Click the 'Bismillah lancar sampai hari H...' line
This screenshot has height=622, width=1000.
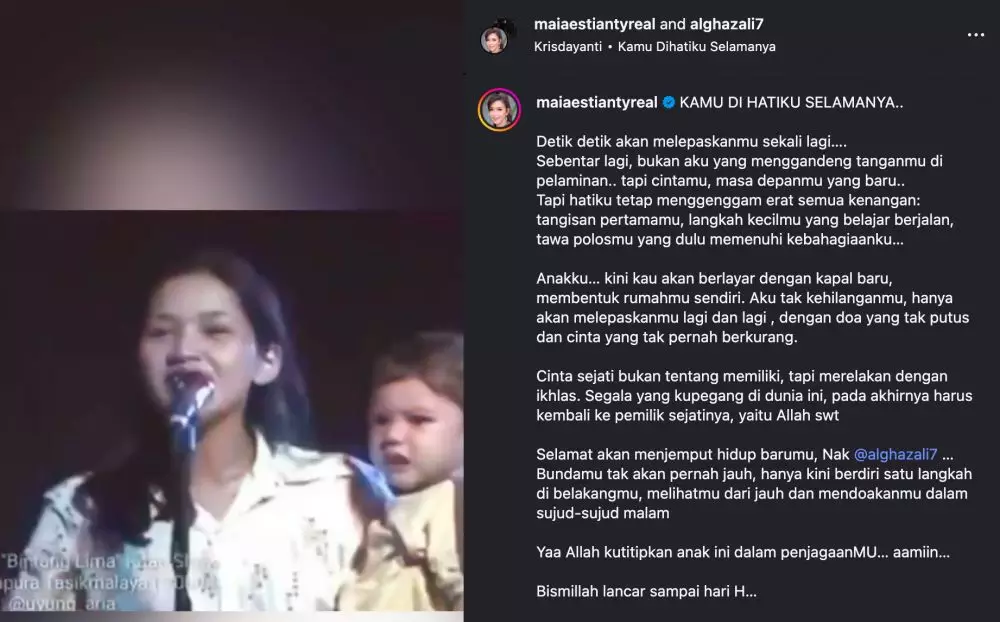(x=646, y=591)
